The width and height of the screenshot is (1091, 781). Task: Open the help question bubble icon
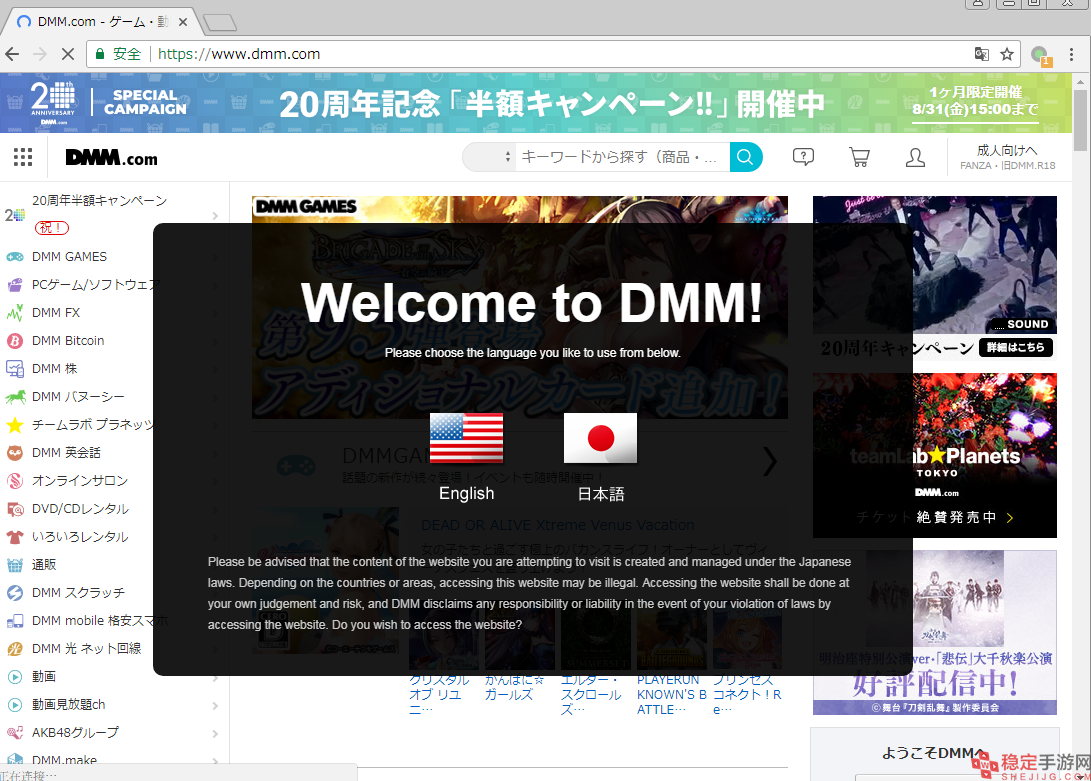pos(803,157)
